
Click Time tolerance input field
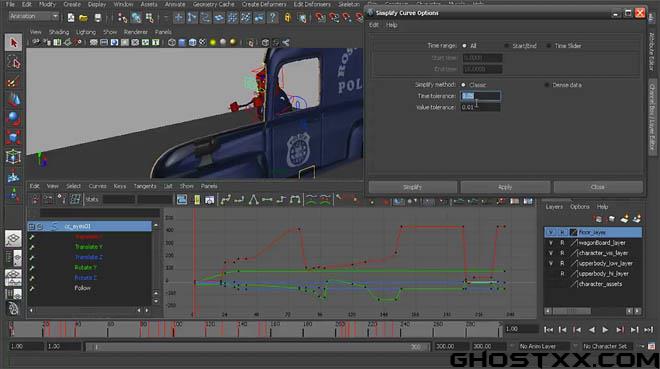click(481, 96)
